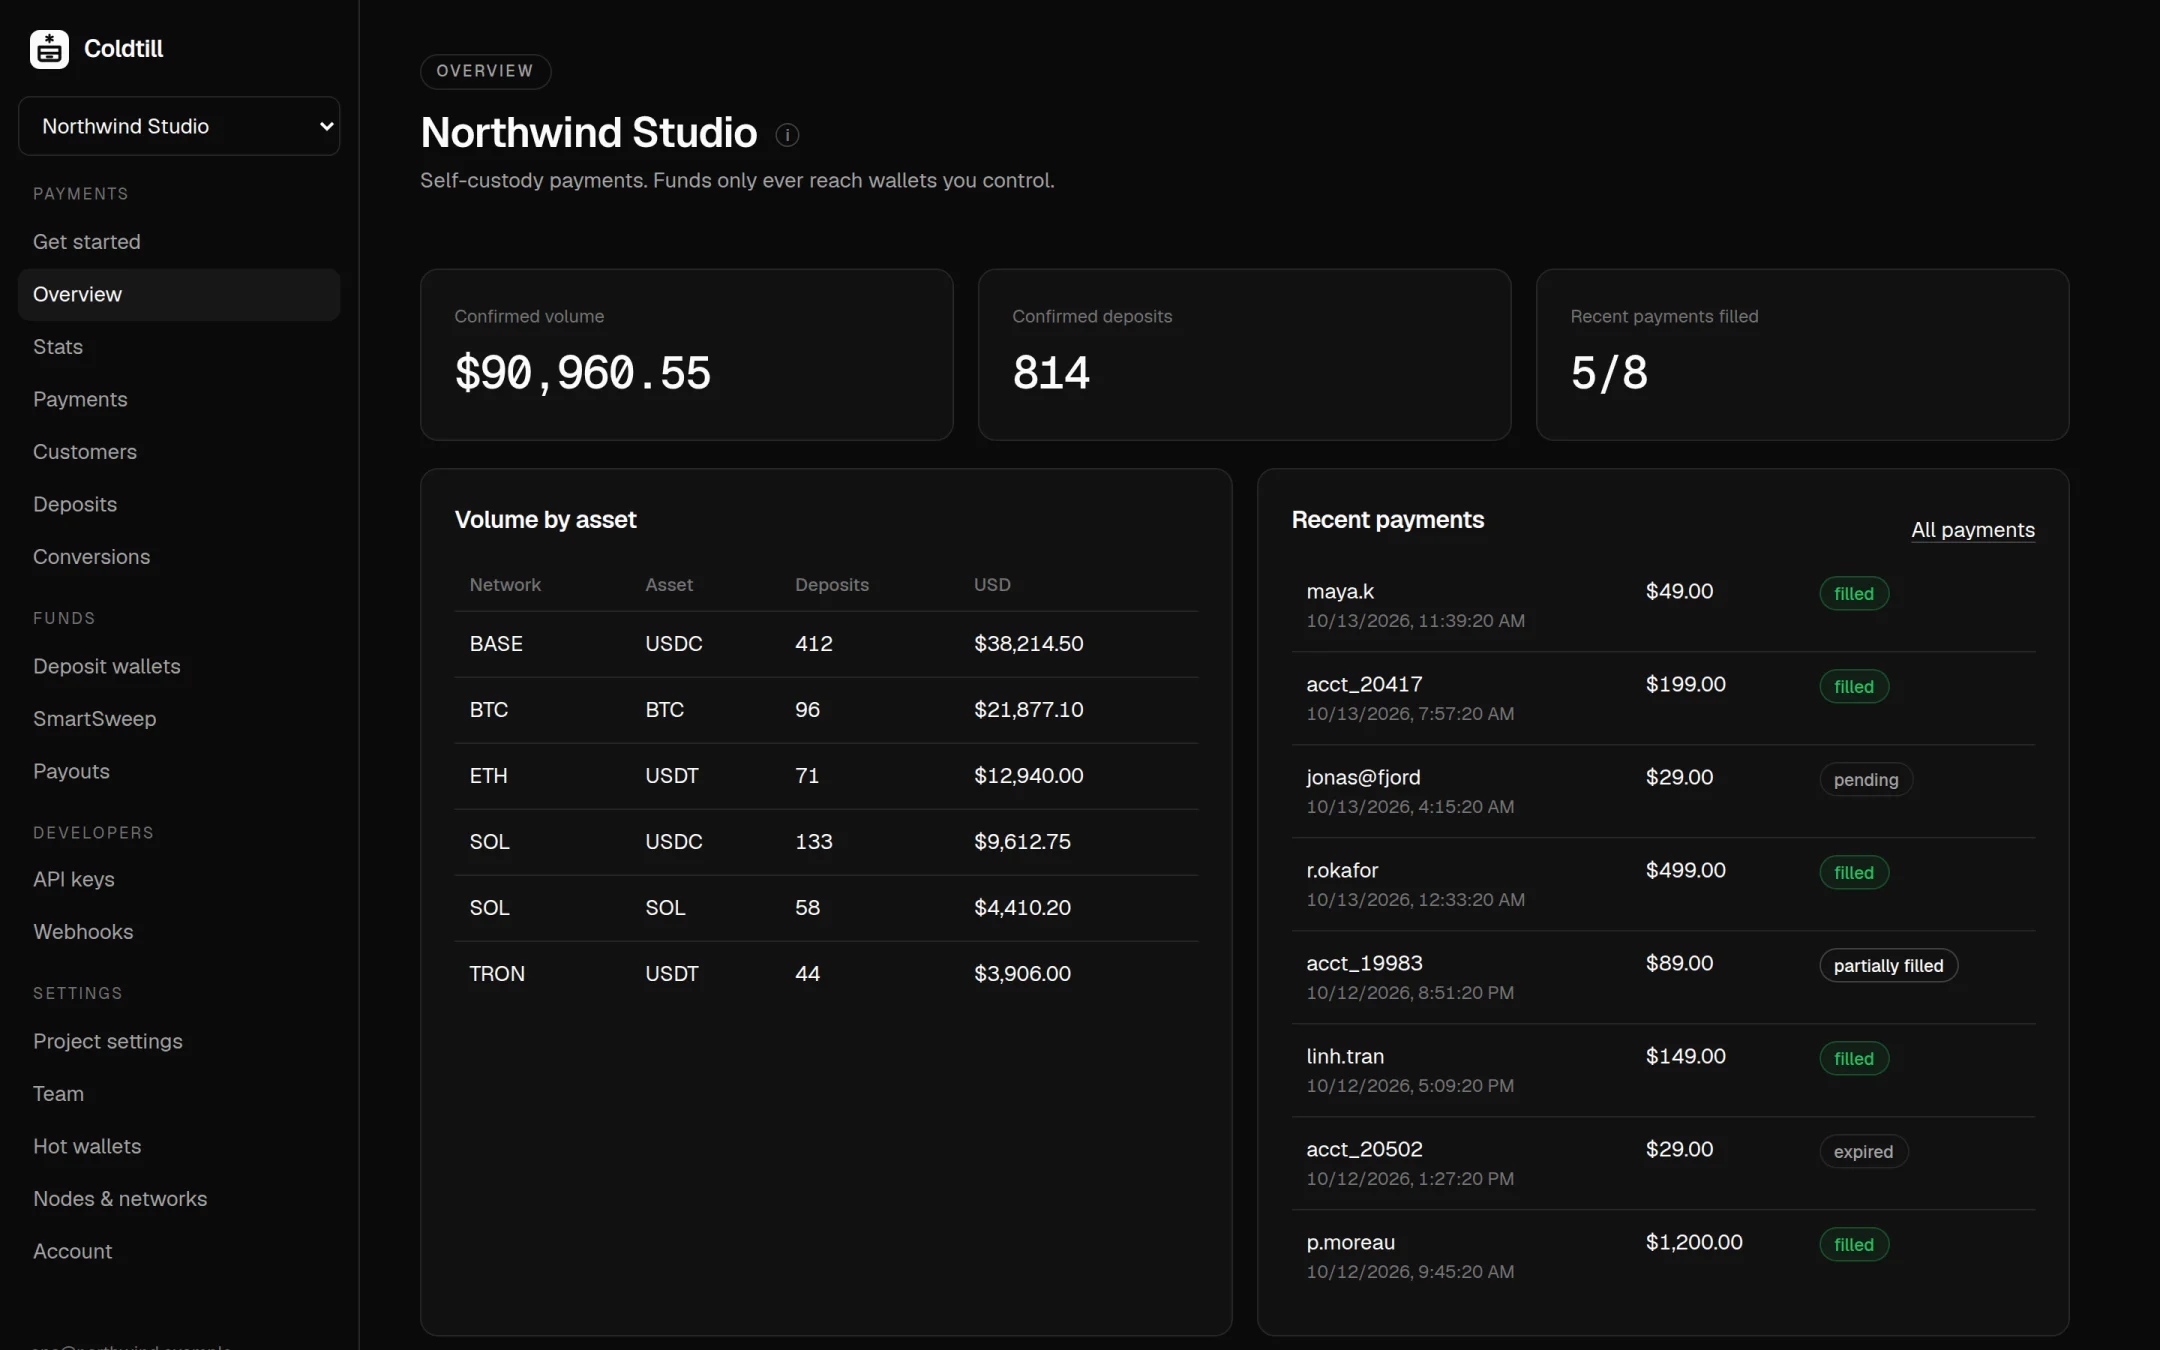This screenshot has height=1350, width=2160.
Task: Click the Deposits column header
Action: pos(831,585)
